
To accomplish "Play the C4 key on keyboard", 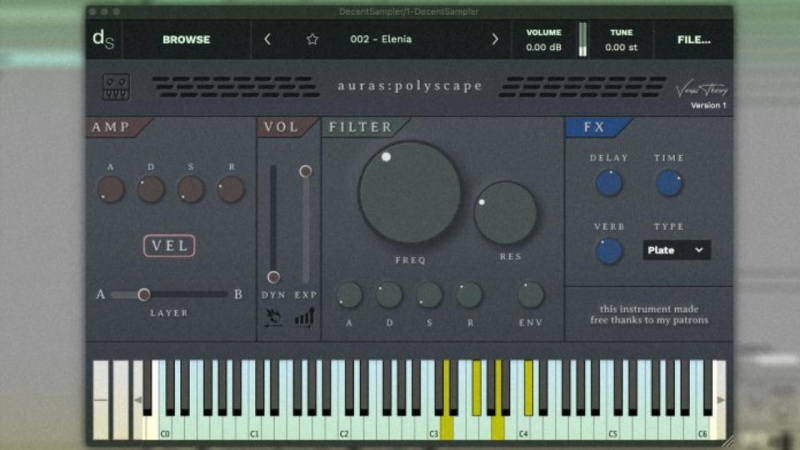I will (x=524, y=427).
